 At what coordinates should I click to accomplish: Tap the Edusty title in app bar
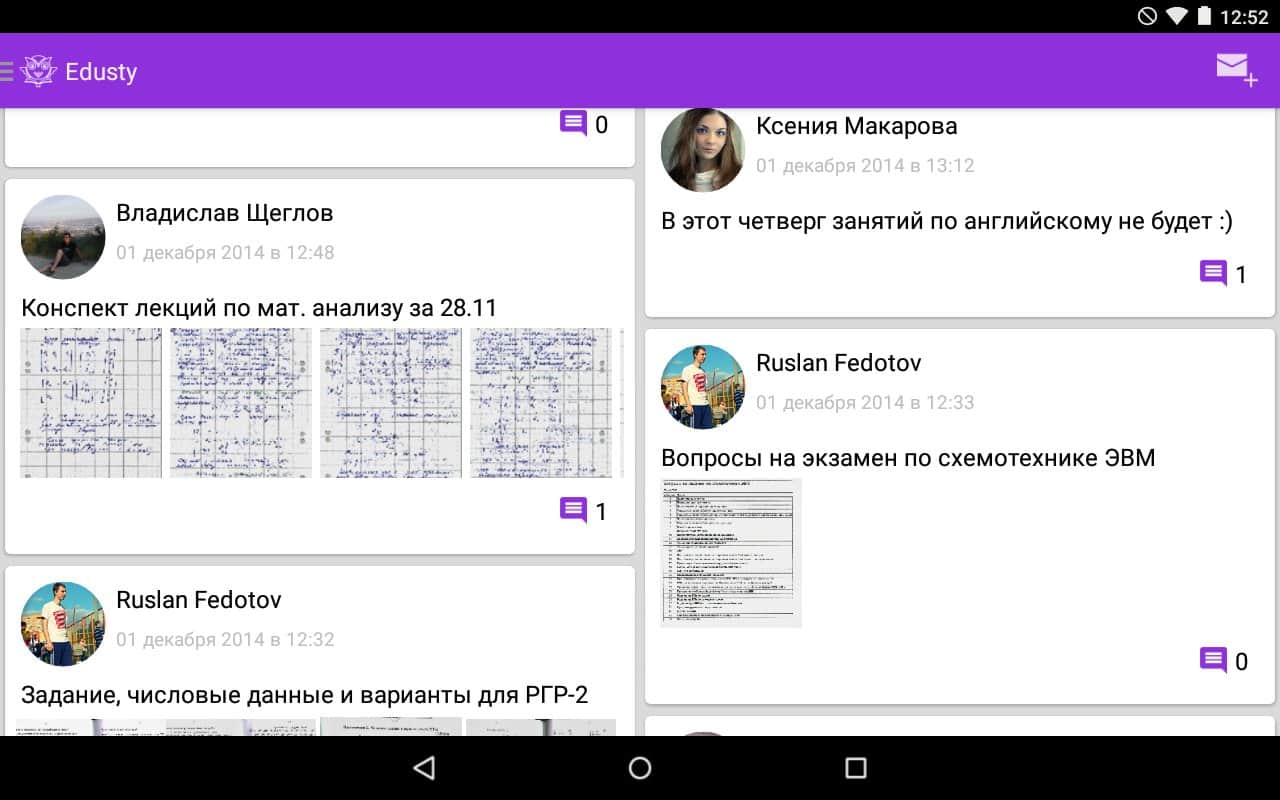coord(101,72)
